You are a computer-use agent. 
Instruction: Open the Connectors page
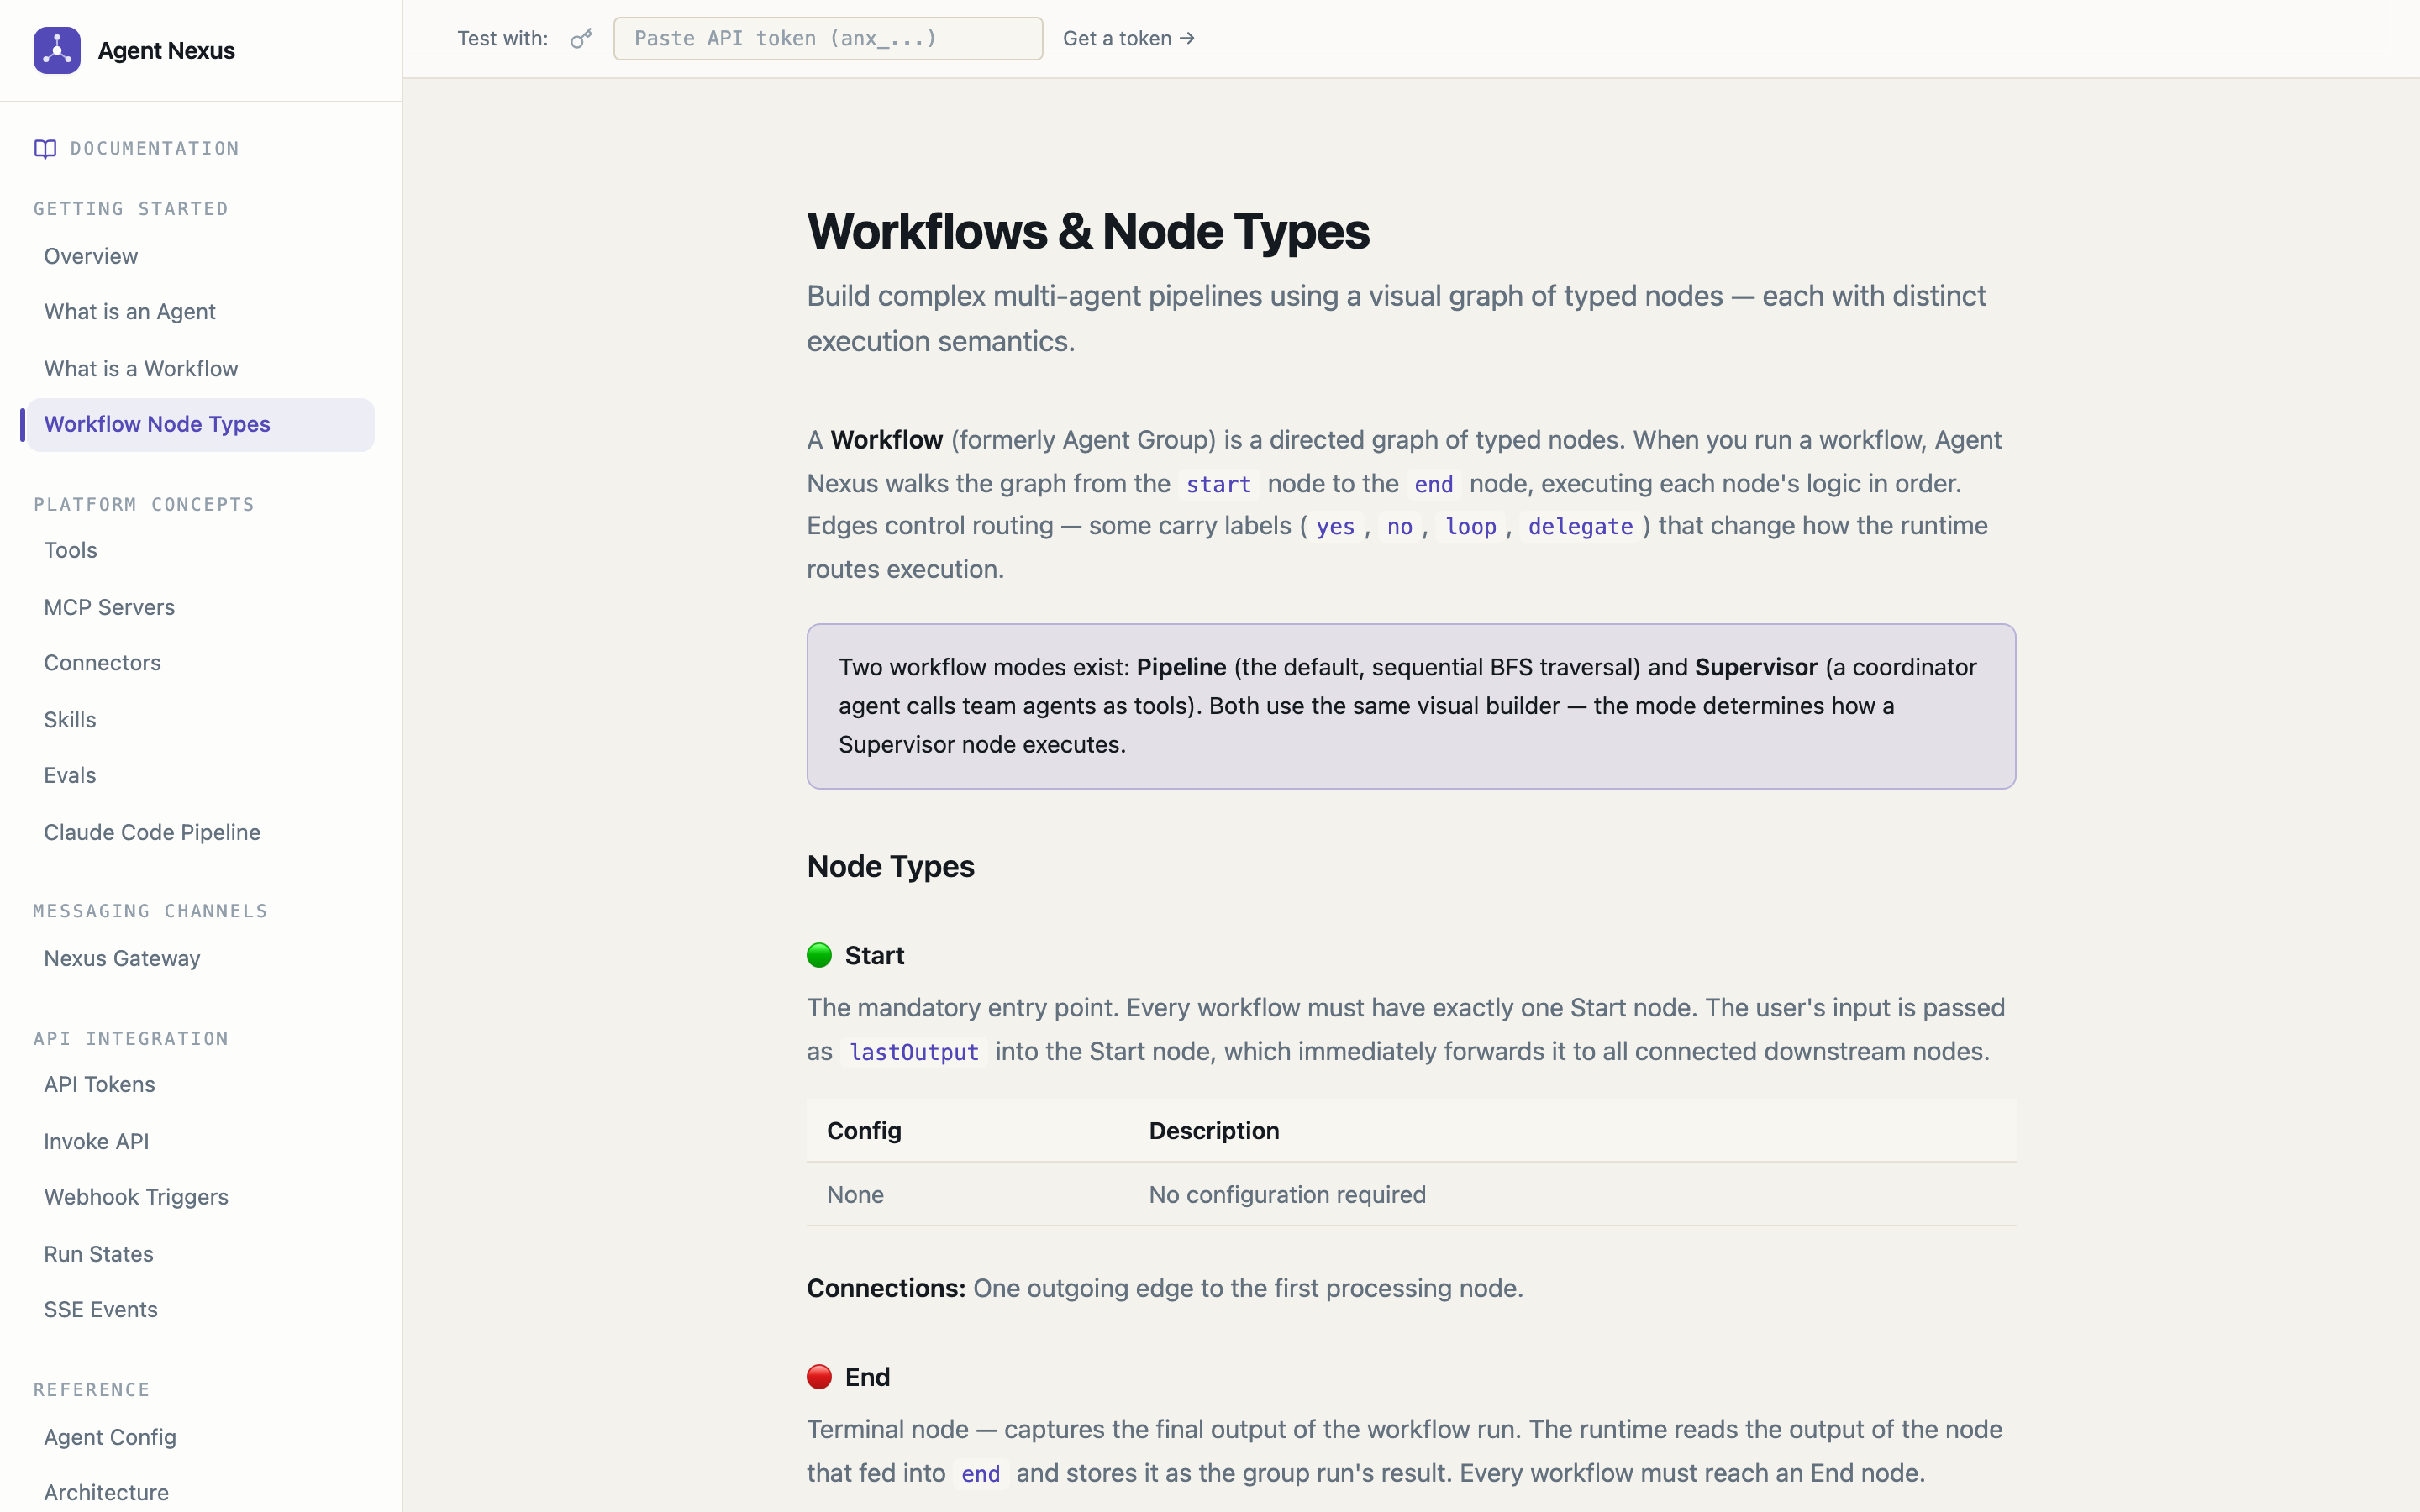coord(102,663)
